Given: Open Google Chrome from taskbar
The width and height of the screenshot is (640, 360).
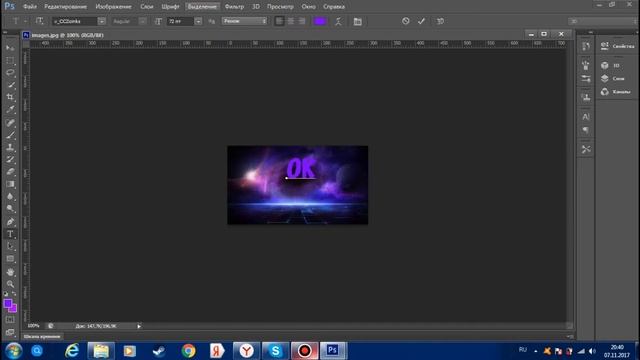Looking at the screenshot, I should [x=189, y=351].
